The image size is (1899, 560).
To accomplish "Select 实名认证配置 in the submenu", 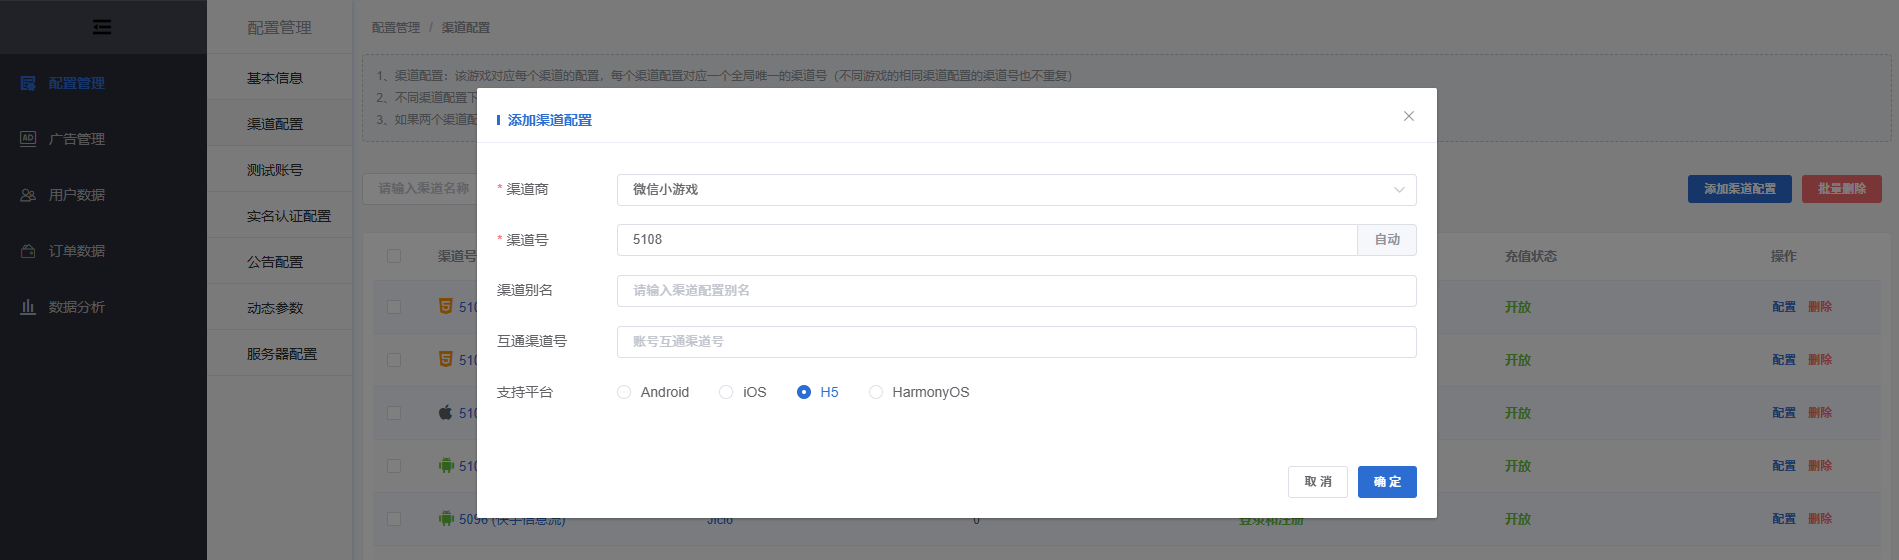I will [289, 216].
